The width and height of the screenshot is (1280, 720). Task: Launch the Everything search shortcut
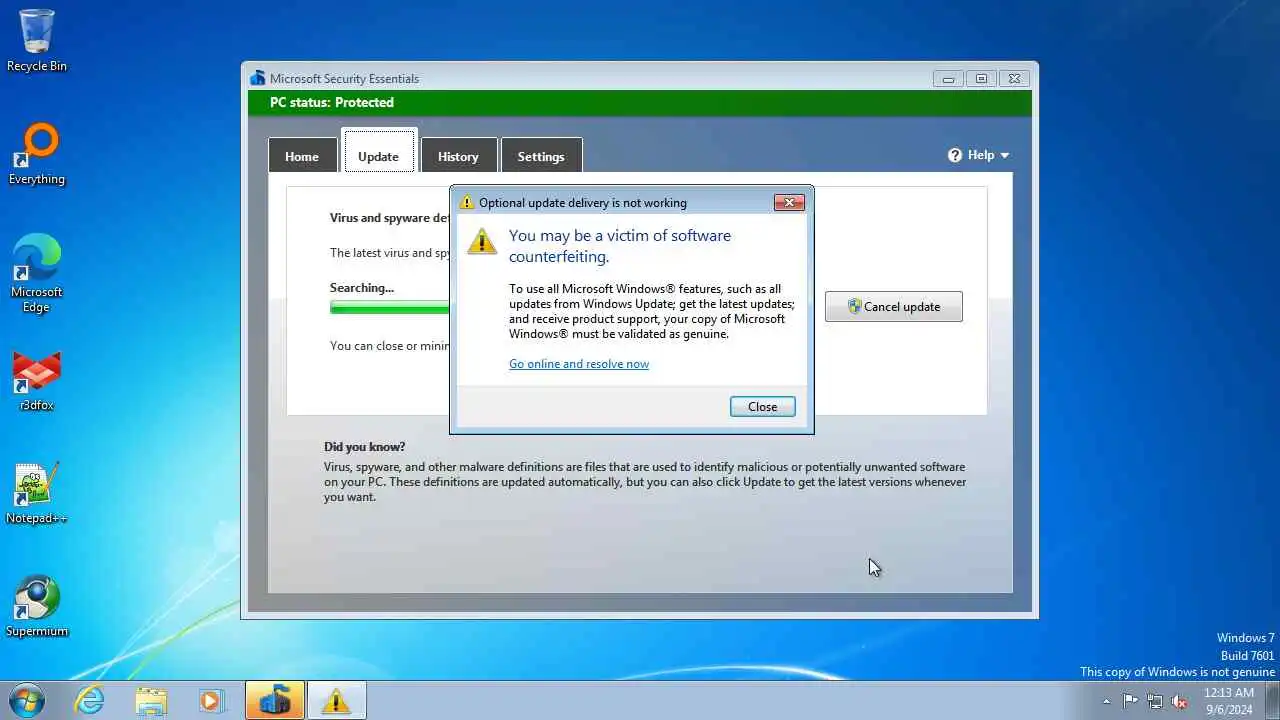tap(37, 154)
